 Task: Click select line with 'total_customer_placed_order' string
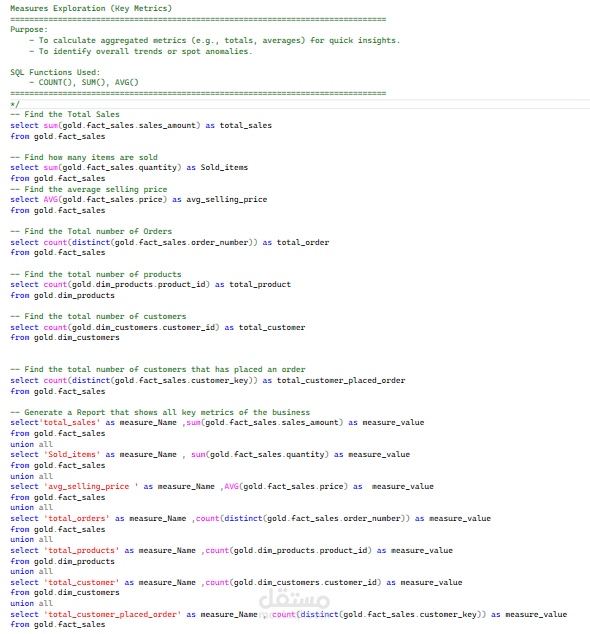coord(288,615)
